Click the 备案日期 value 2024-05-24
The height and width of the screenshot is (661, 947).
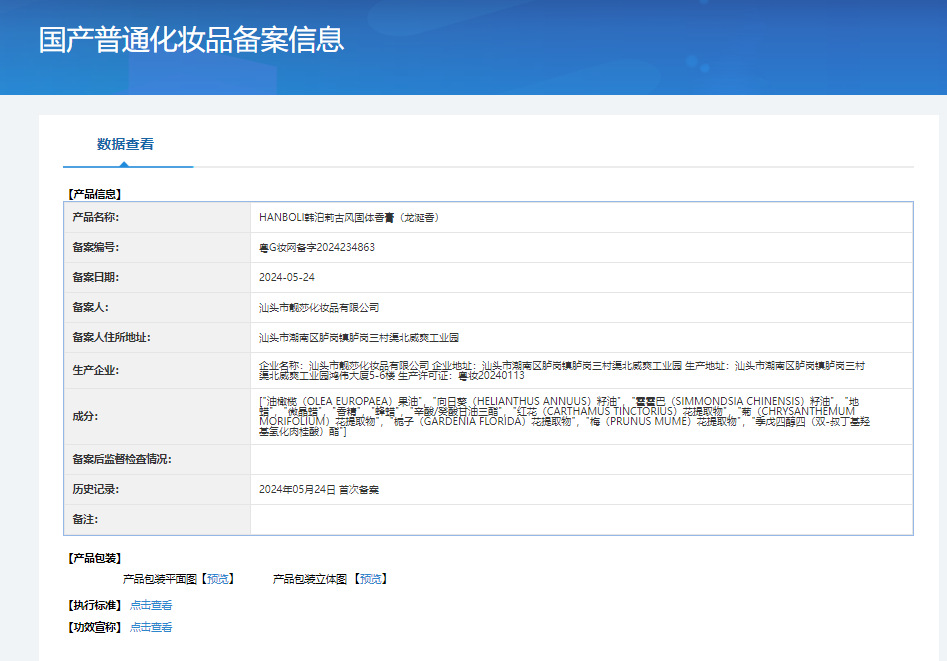pos(287,277)
